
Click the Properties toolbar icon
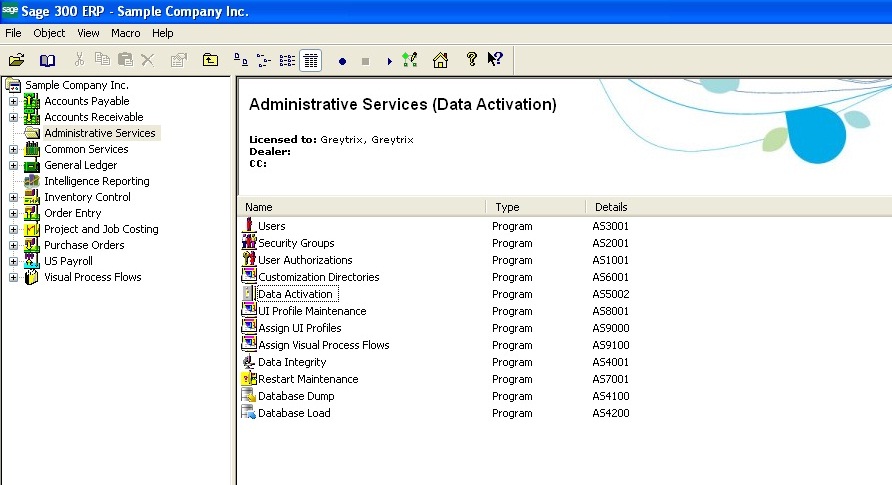point(179,60)
